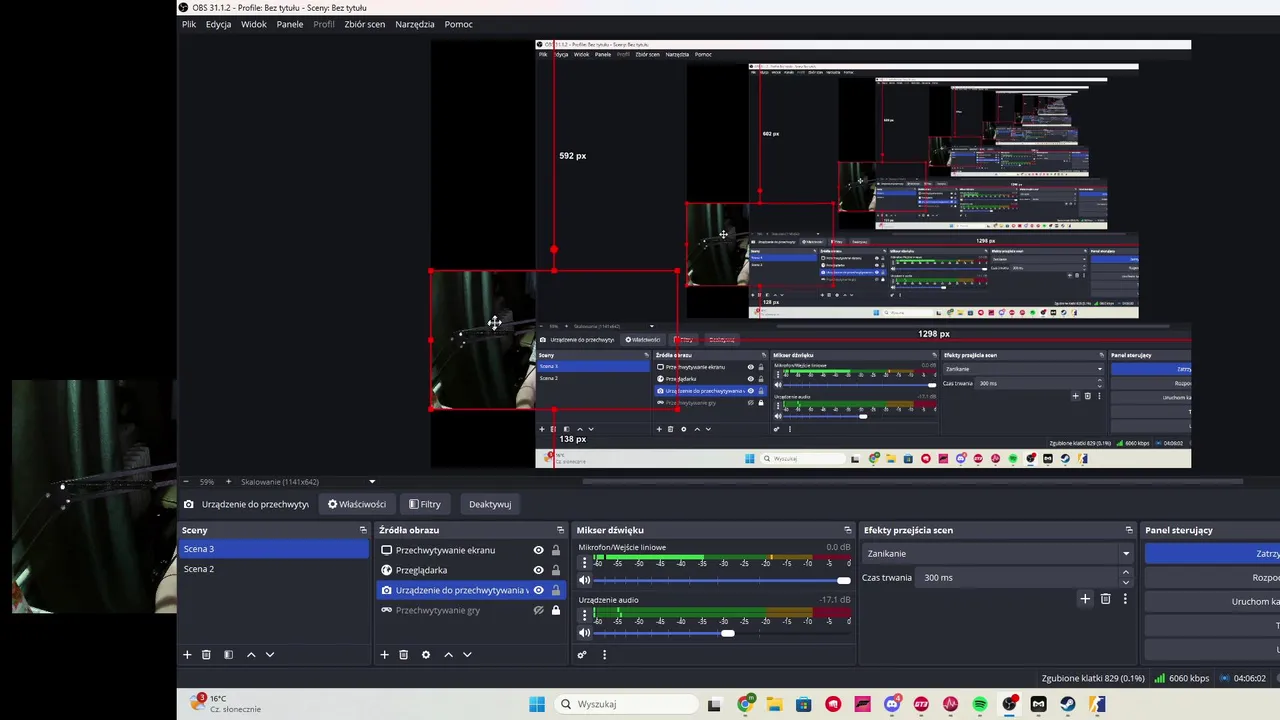Viewport: 1280px width, 720px height.
Task: Open audio mixer three-dot menu at bottom
Action: tap(604, 655)
